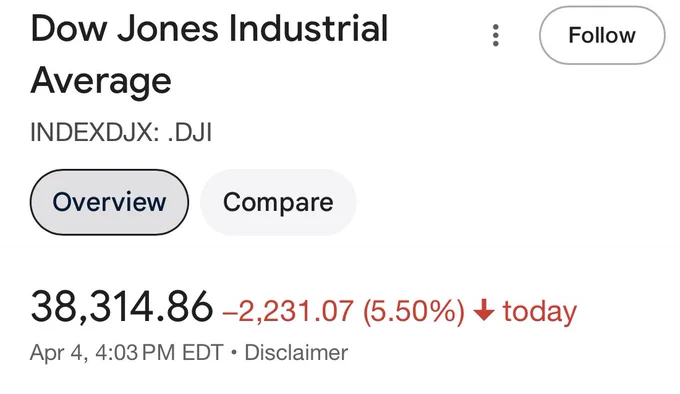The image size is (680, 394).
Task: Click the word "Average" in the title
Action: (101, 81)
